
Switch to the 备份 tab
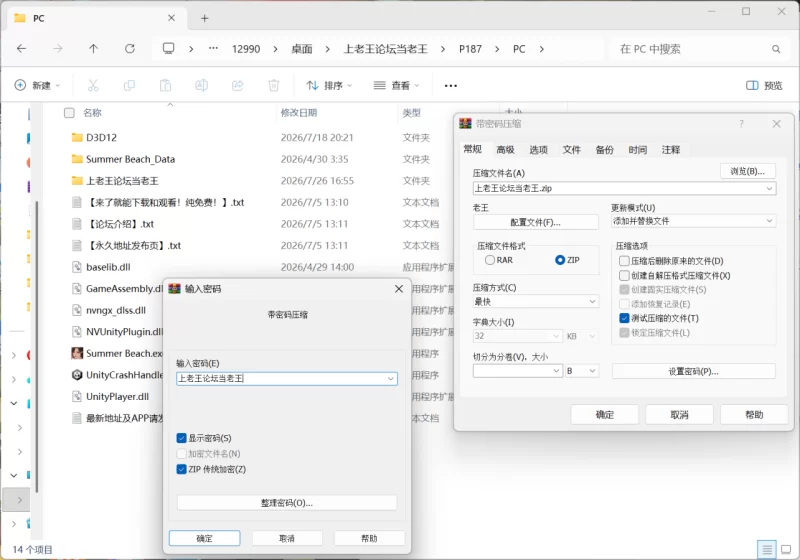(605, 149)
